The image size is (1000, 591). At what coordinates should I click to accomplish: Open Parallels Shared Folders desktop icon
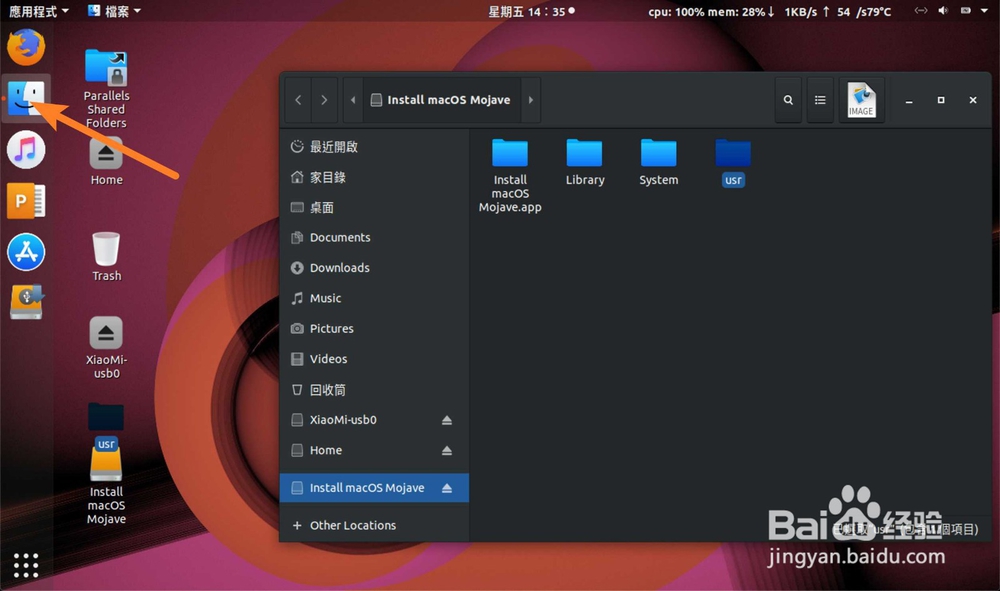(x=106, y=89)
